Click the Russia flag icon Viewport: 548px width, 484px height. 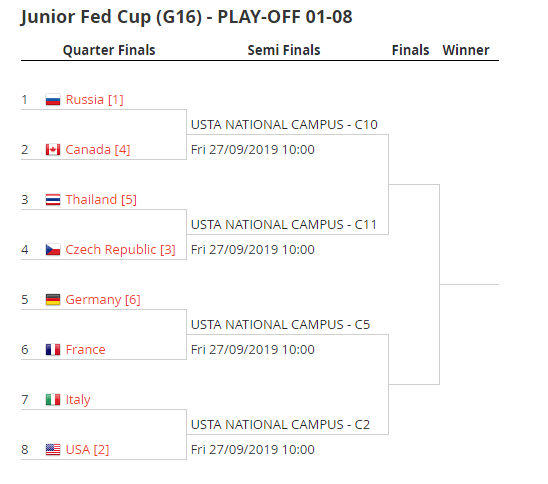click(53, 100)
